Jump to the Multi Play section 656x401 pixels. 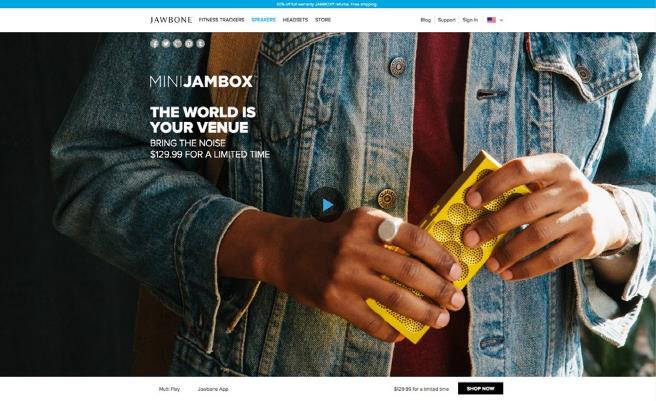pos(169,389)
